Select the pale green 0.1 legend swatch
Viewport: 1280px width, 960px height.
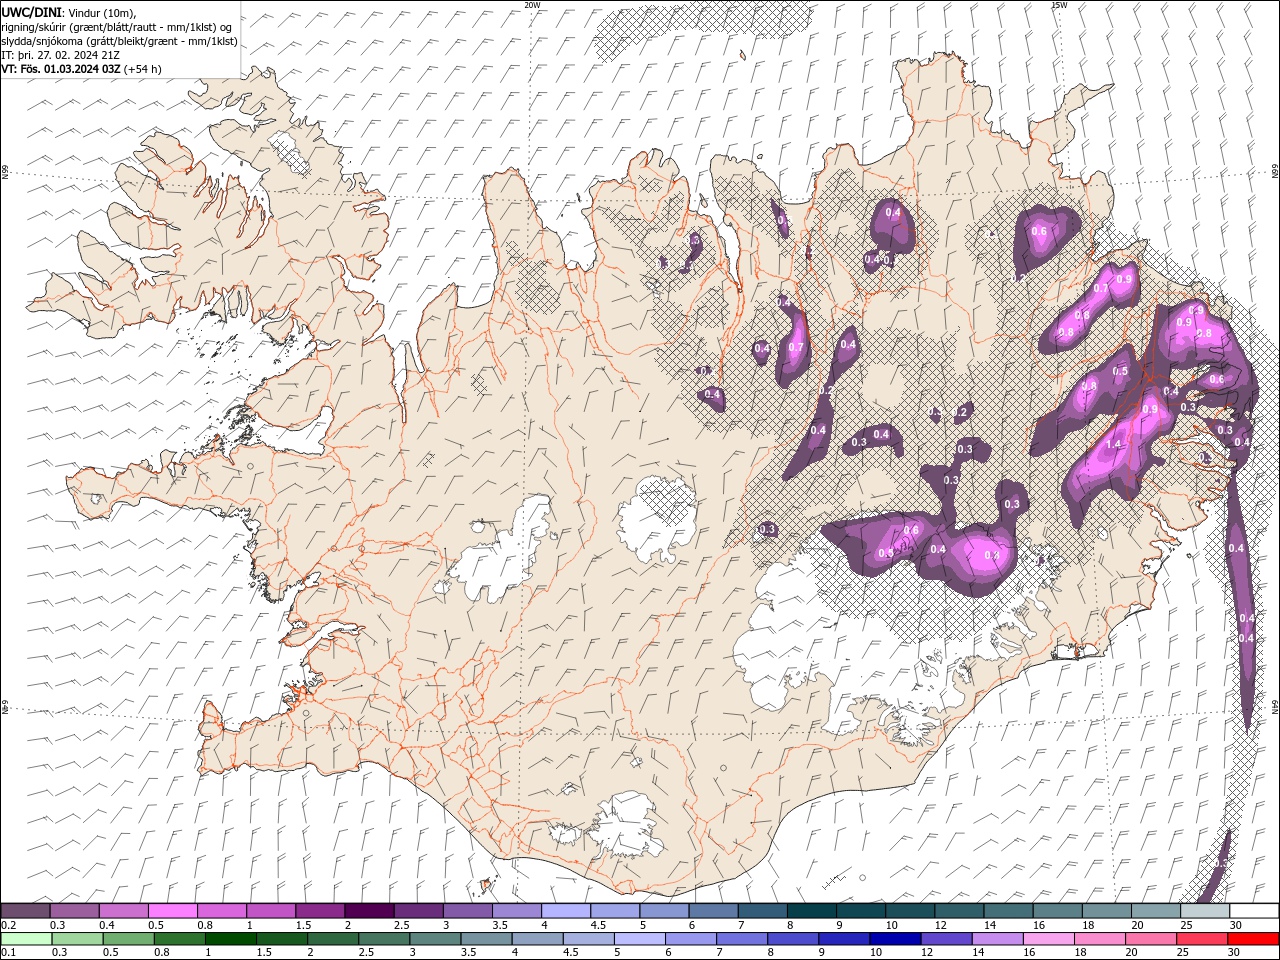26,939
